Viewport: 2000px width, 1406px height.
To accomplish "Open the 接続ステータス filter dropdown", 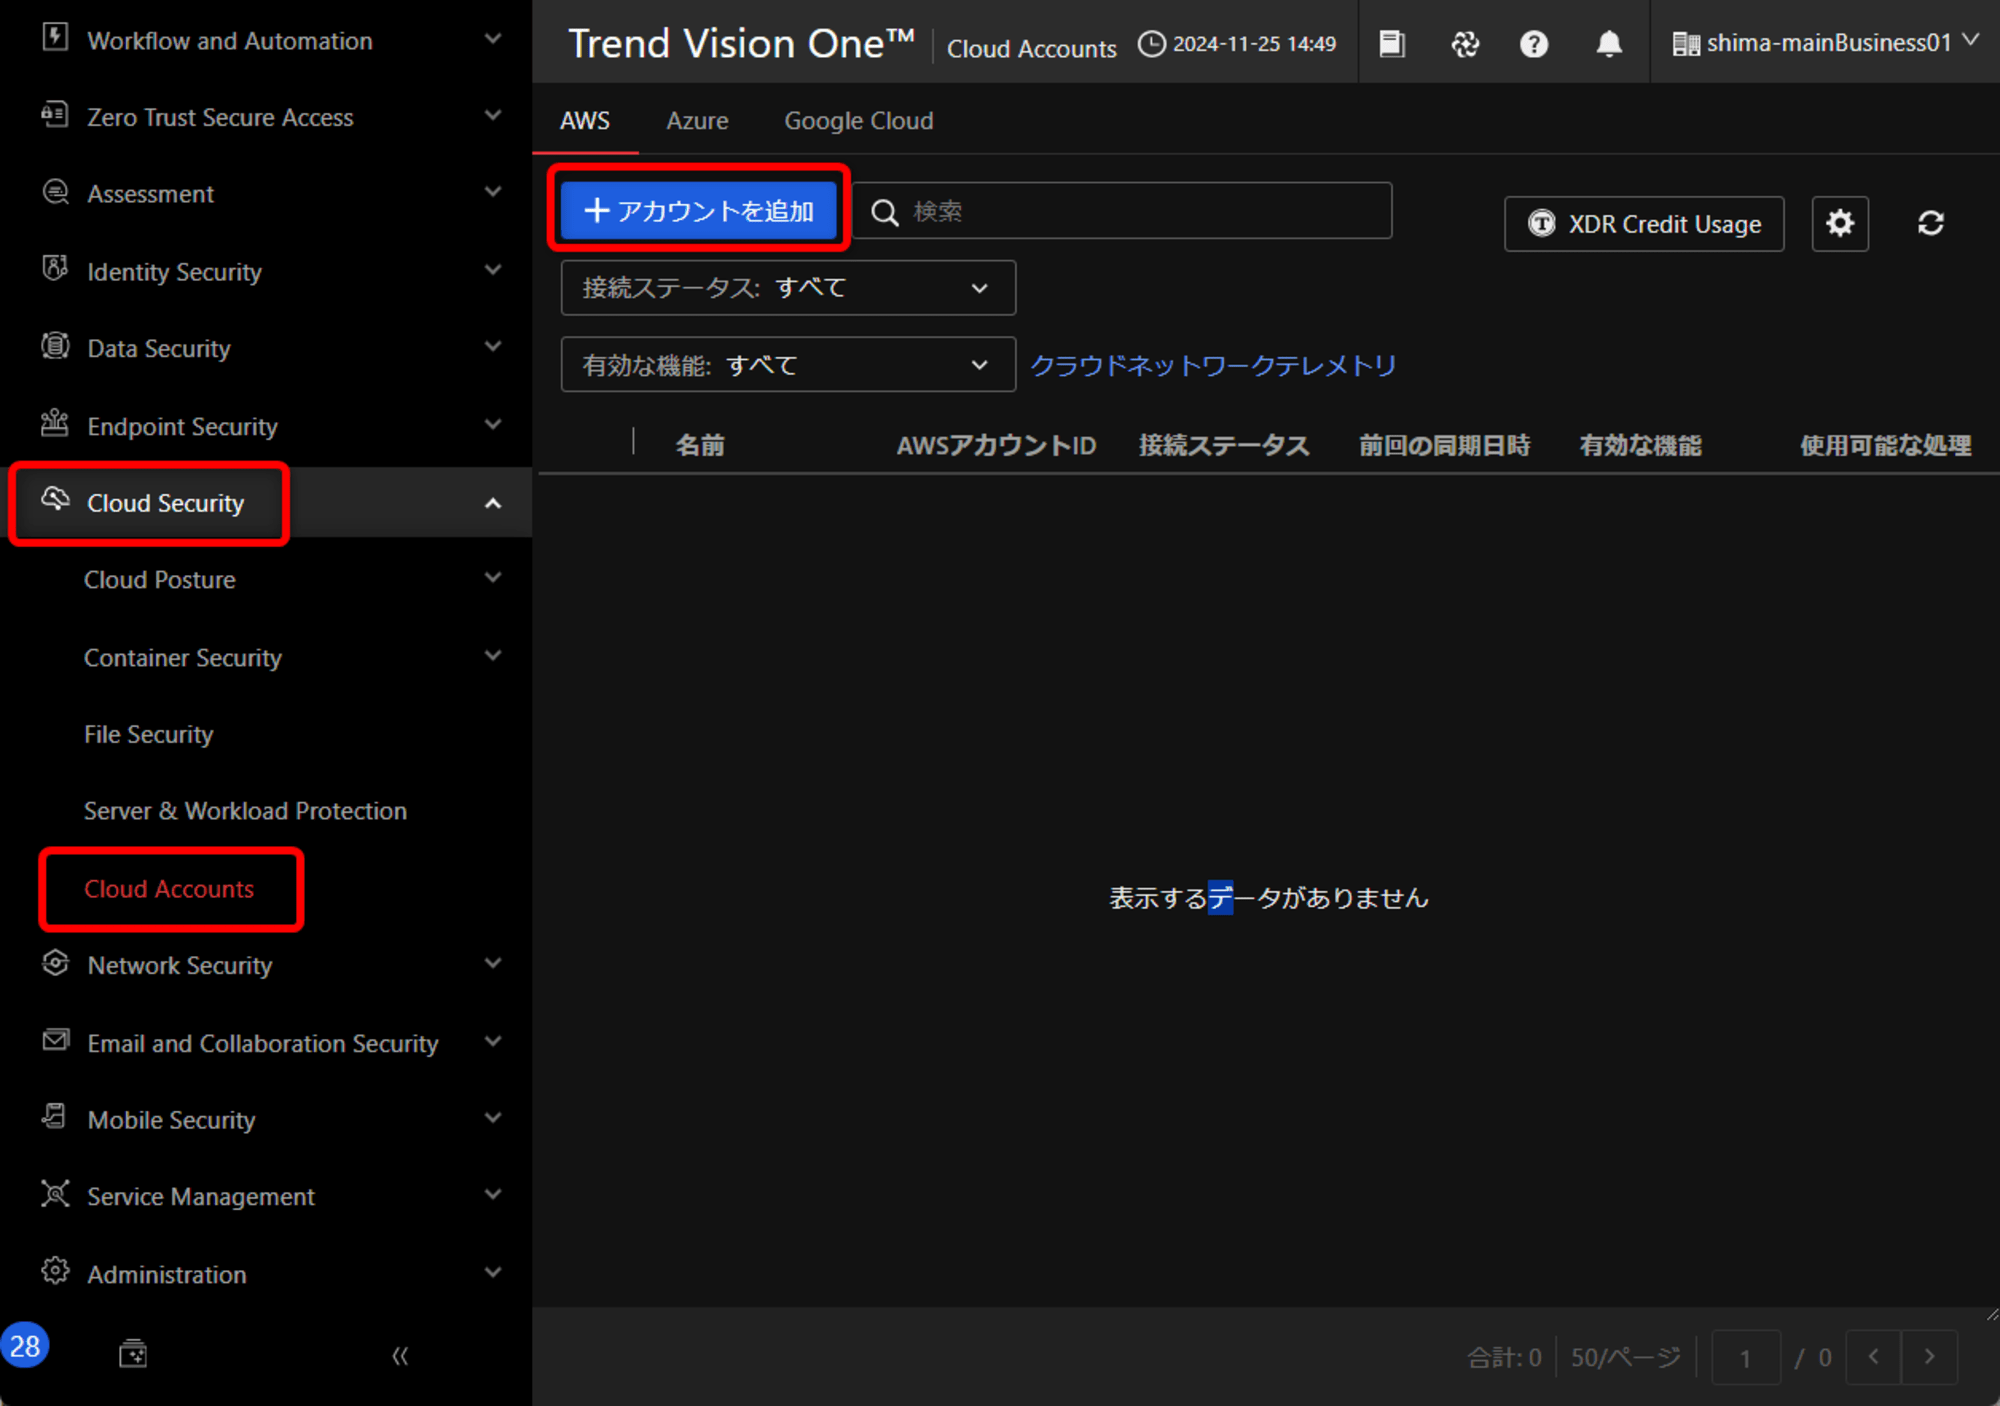I will [x=788, y=288].
